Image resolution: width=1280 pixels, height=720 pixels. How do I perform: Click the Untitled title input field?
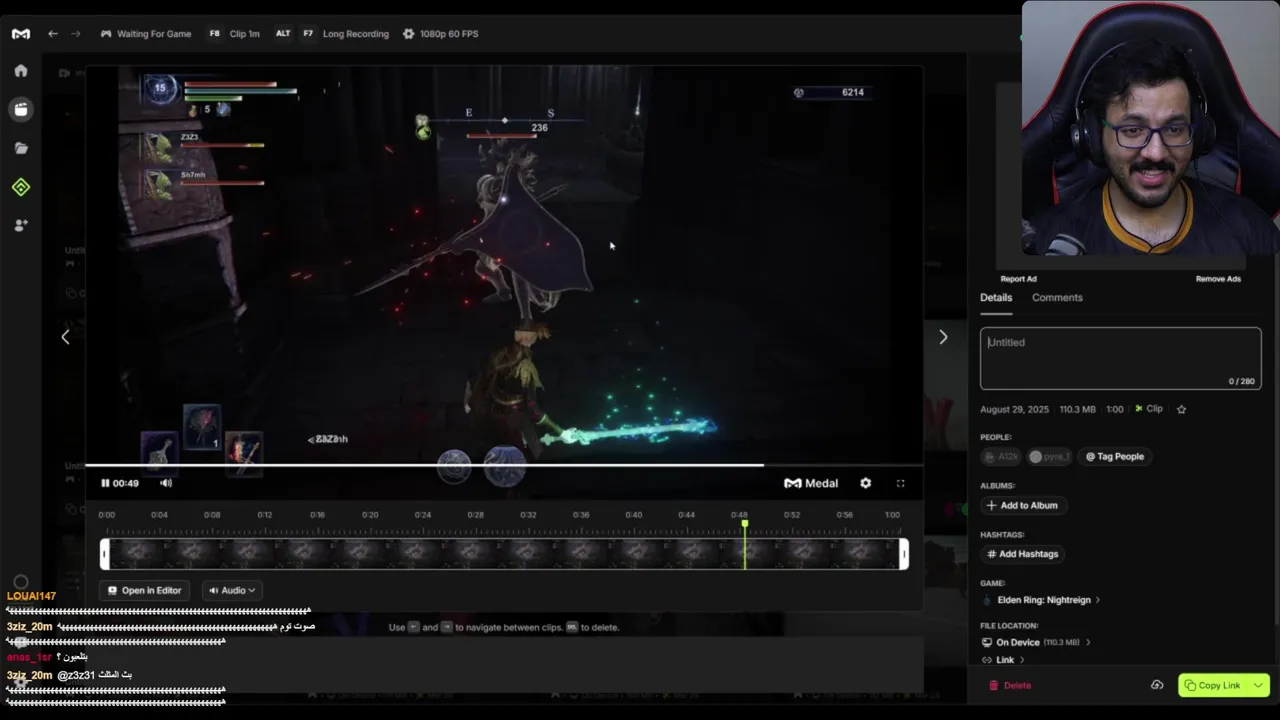1121,358
